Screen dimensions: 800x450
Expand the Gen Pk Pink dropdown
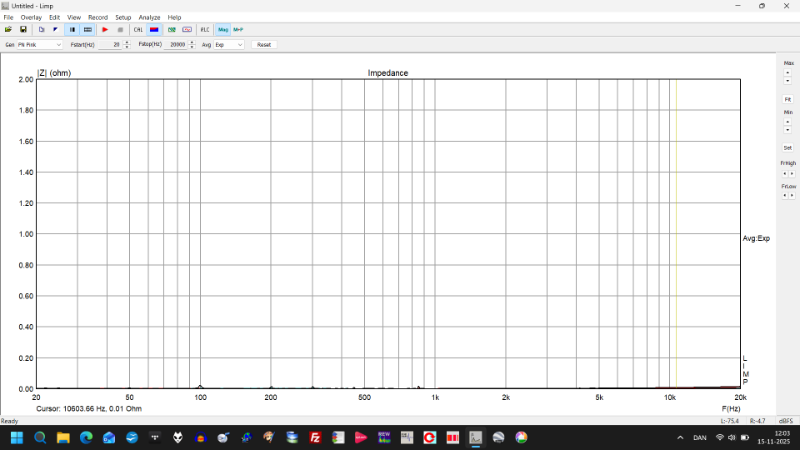(x=58, y=45)
